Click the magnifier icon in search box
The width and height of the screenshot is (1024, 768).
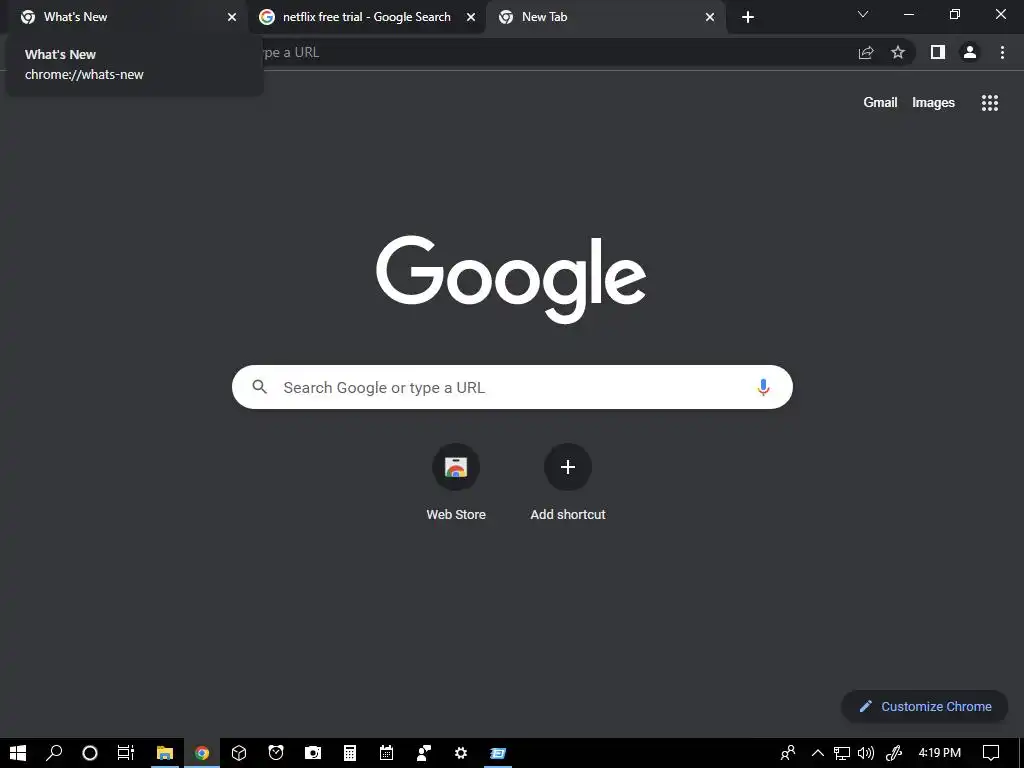point(259,387)
